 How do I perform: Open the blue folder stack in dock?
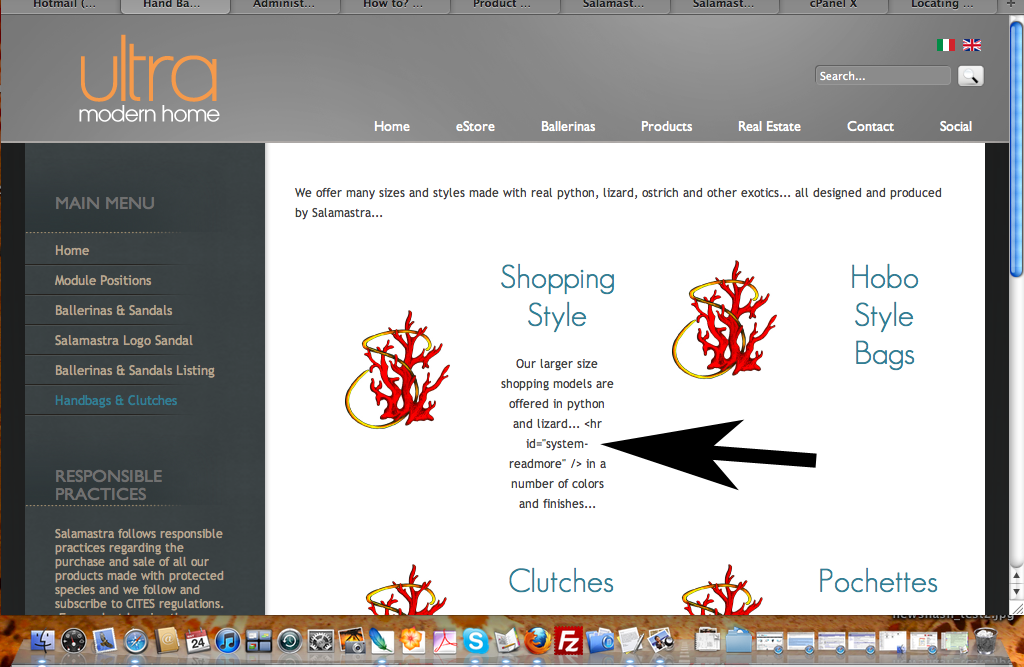(x=739, y=641)
